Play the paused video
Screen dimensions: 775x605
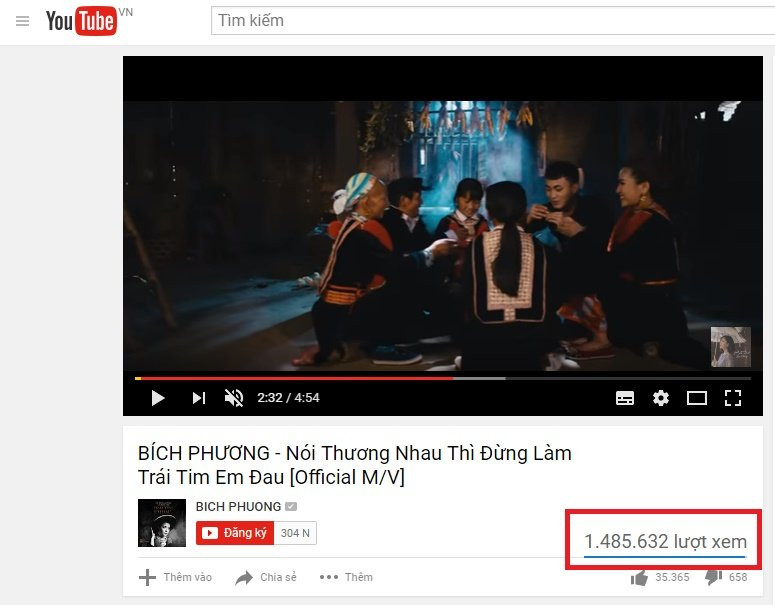[x=158, y=398]
